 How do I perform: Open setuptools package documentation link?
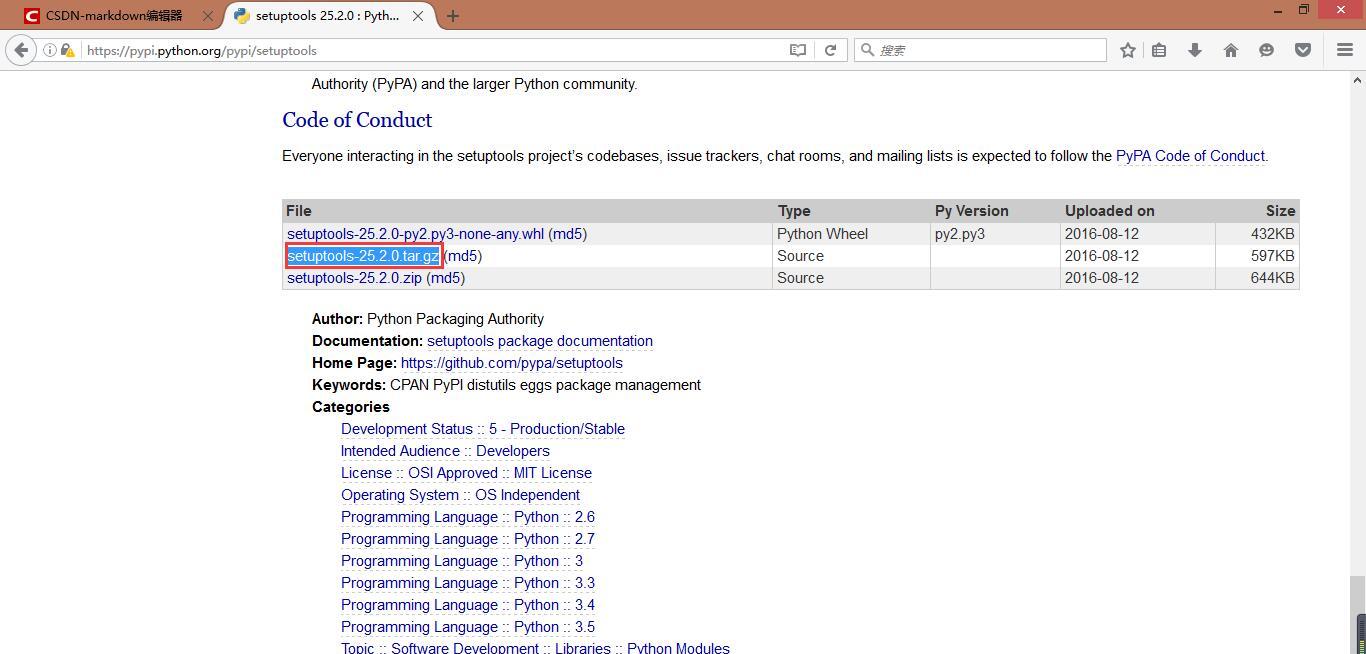click(540, 341)
